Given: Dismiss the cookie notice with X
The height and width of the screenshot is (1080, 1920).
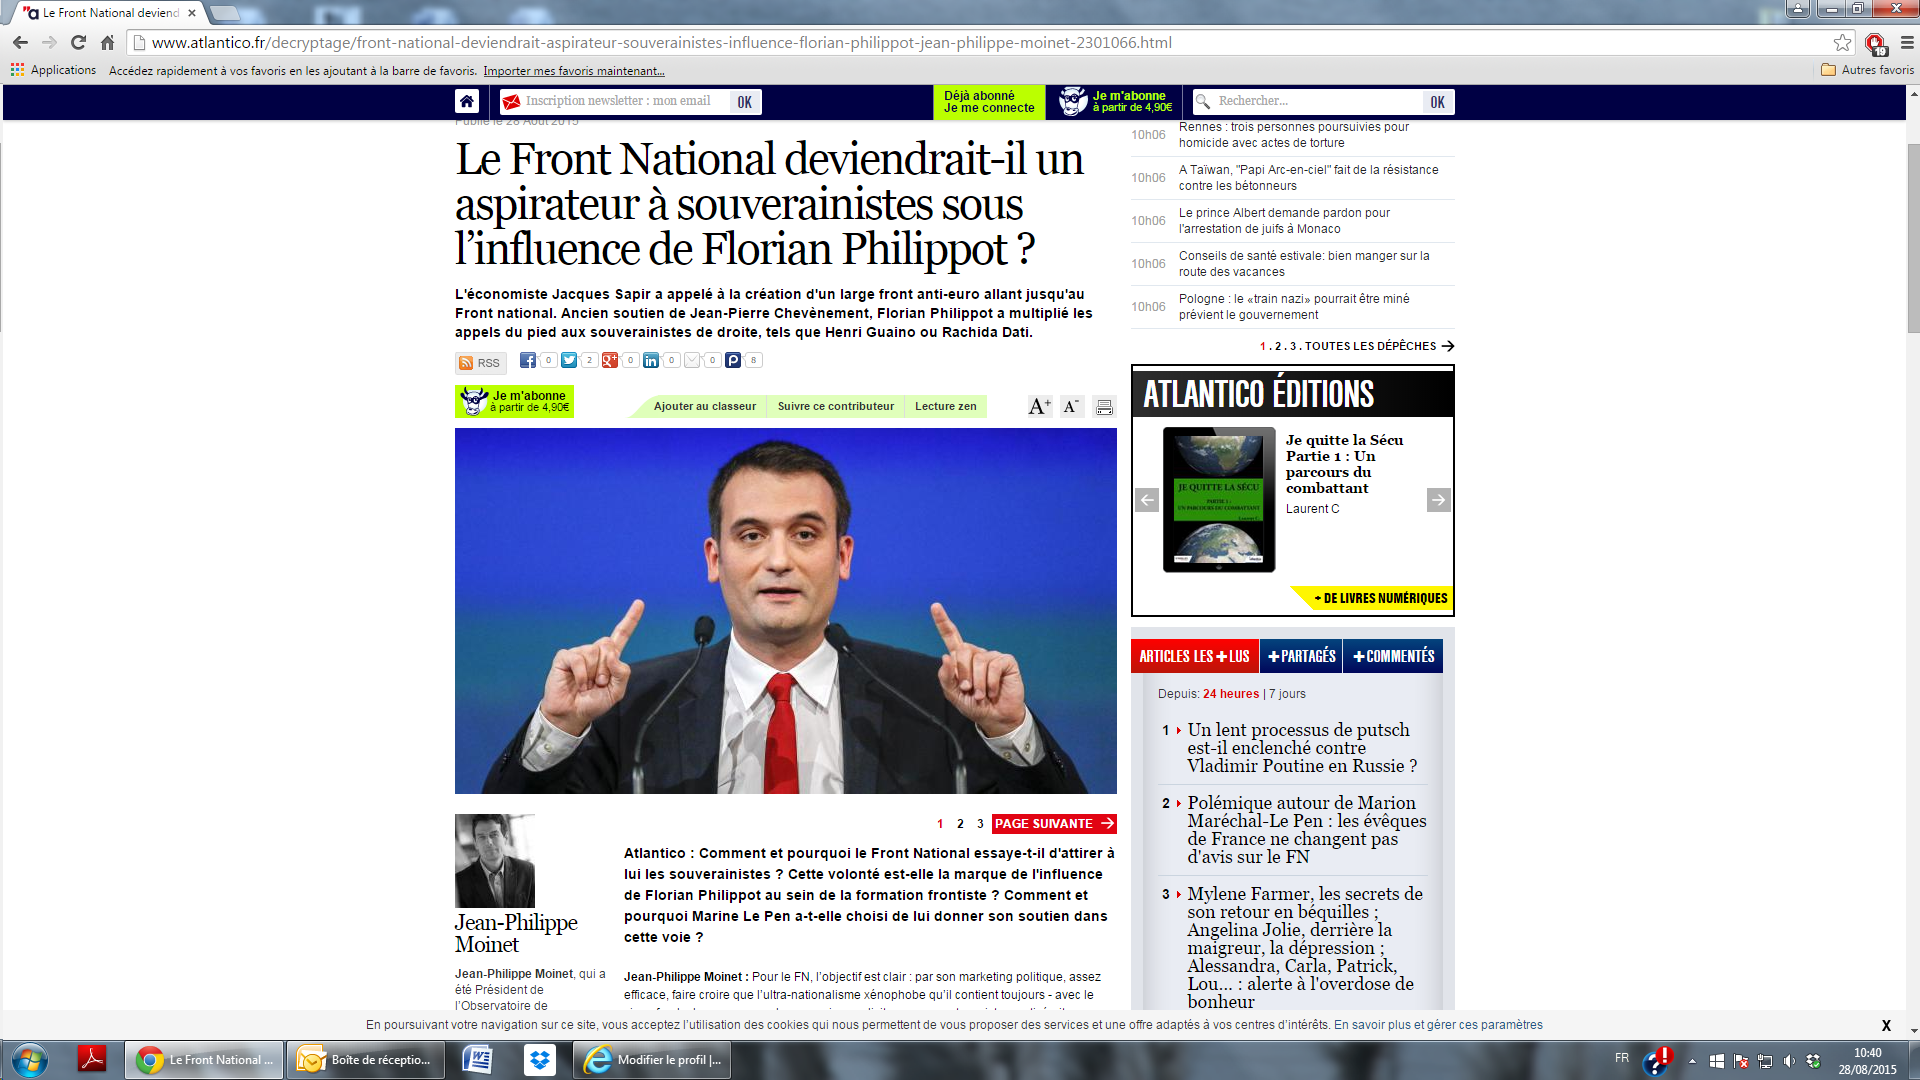Looking at the screenshot, I should (x=1886, y=1025).
